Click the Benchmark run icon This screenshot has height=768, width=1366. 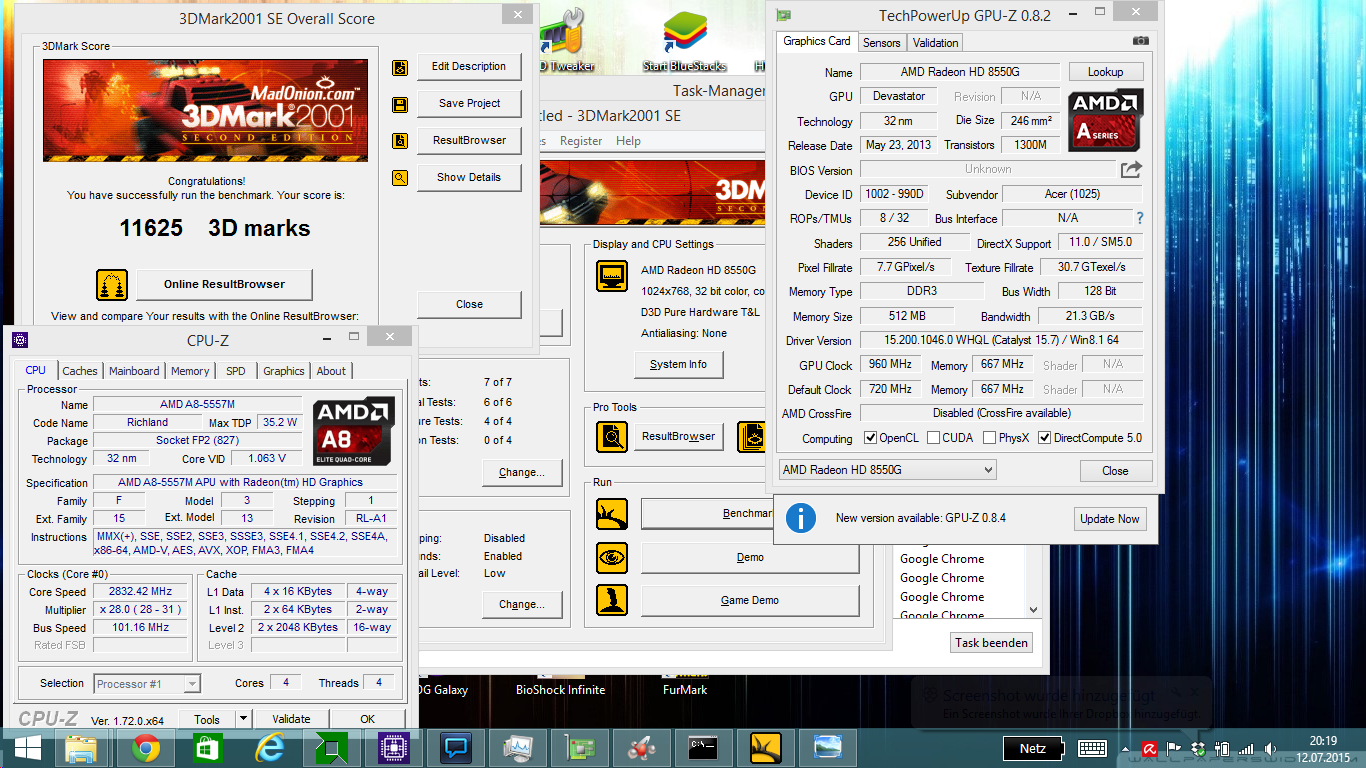pos(612,514)
